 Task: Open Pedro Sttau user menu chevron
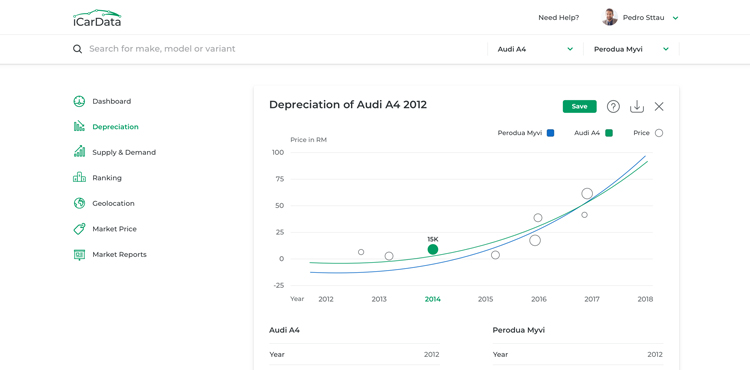coord(675,18)
